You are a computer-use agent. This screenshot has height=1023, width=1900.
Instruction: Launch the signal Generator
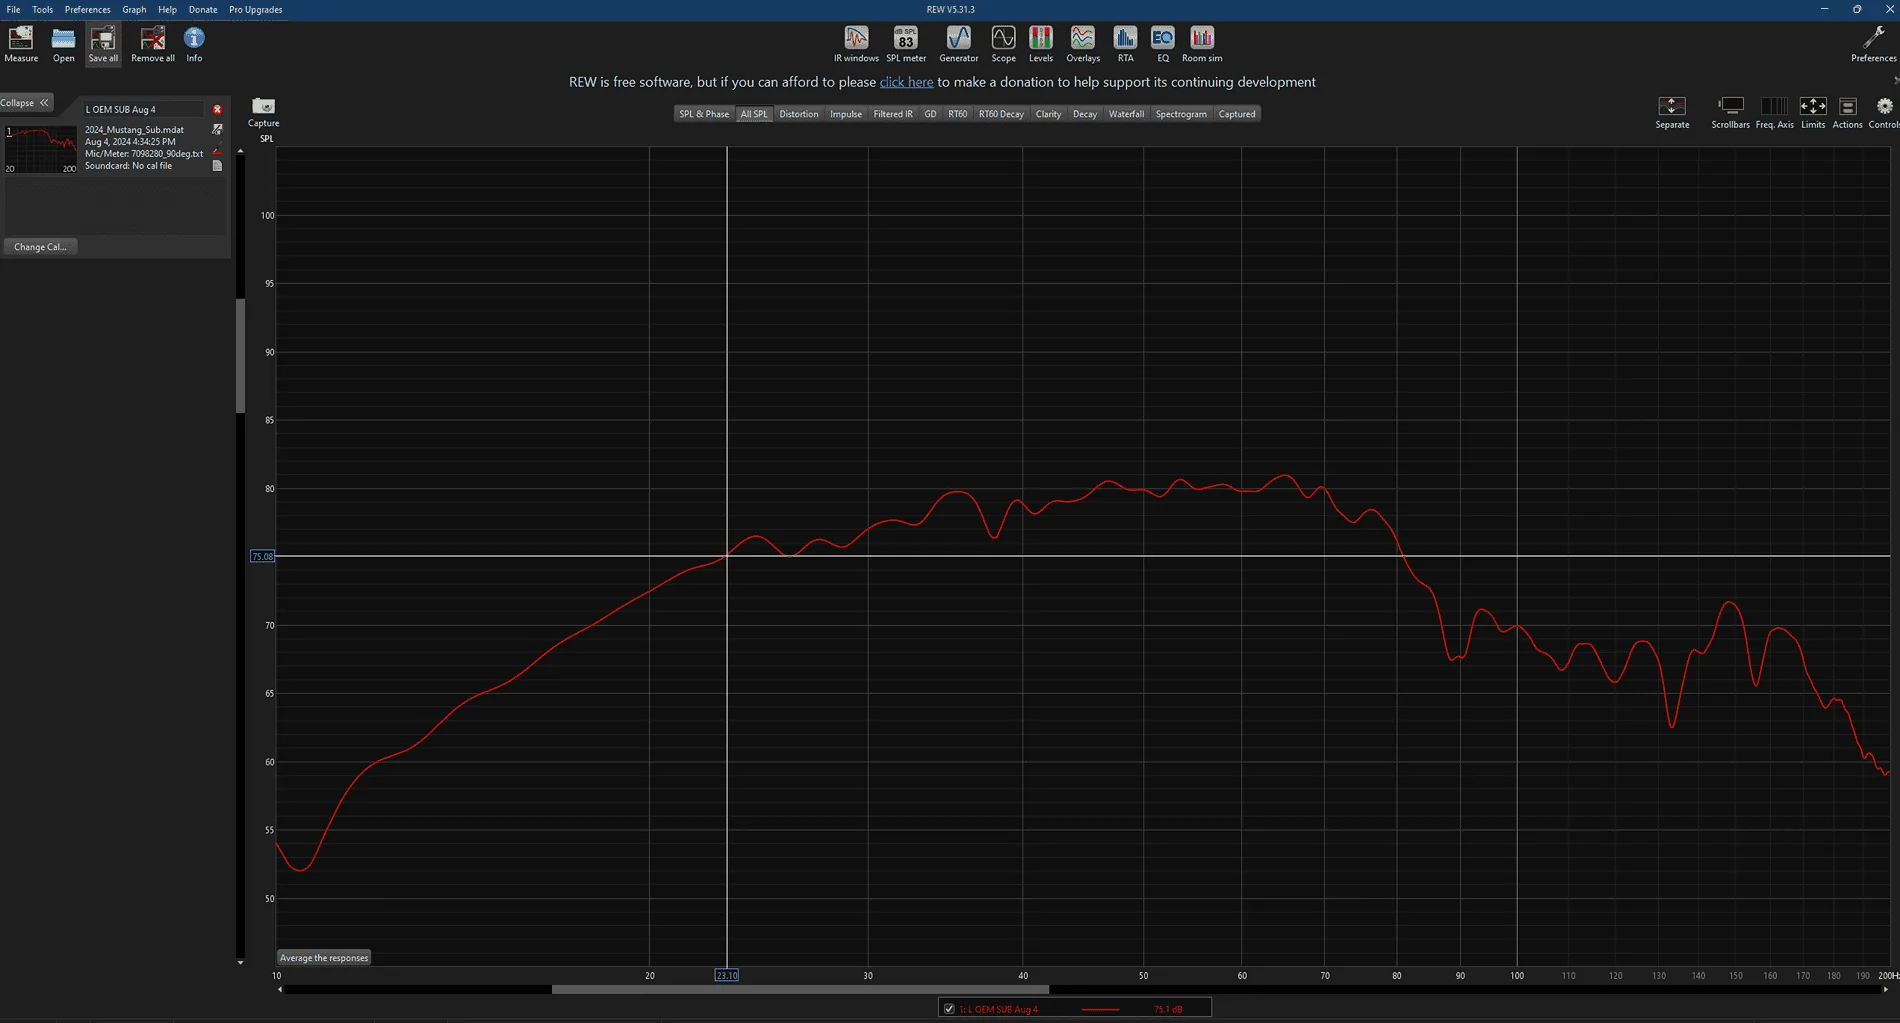pos(958,44)
